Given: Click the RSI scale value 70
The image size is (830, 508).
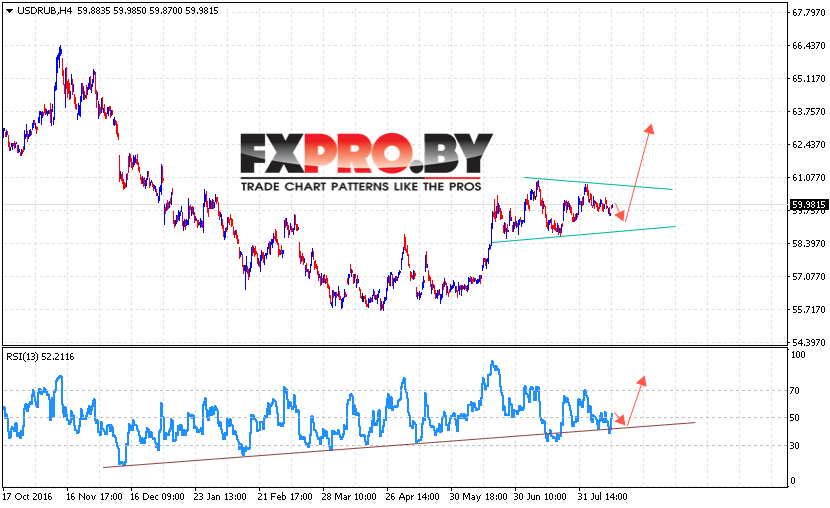Looking at the screenshot, I should [795, 391].
